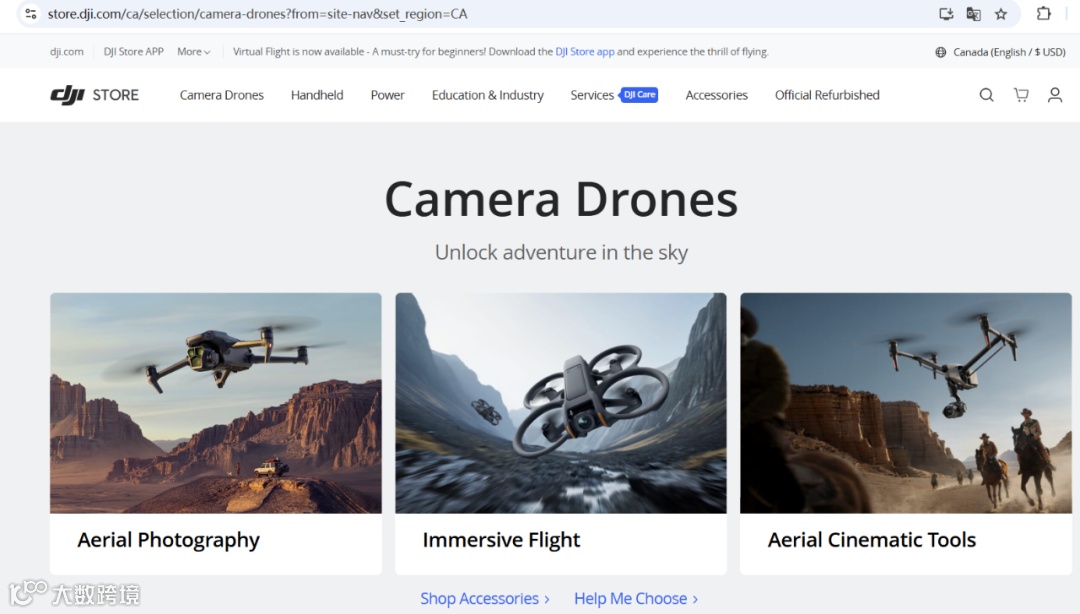Open the user account icon

(x=1055, y=95)
